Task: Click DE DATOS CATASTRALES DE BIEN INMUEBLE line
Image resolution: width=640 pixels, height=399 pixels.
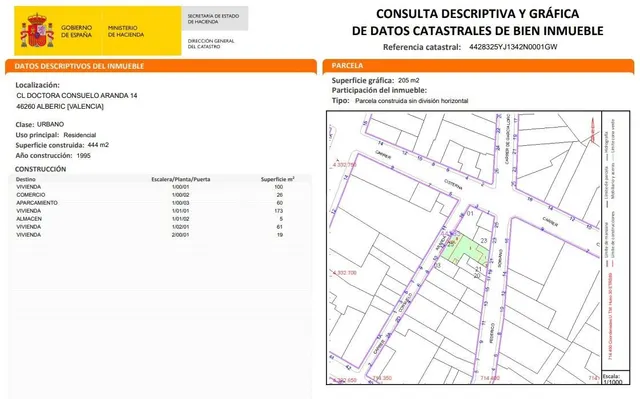Action: (x=477, y=31)
